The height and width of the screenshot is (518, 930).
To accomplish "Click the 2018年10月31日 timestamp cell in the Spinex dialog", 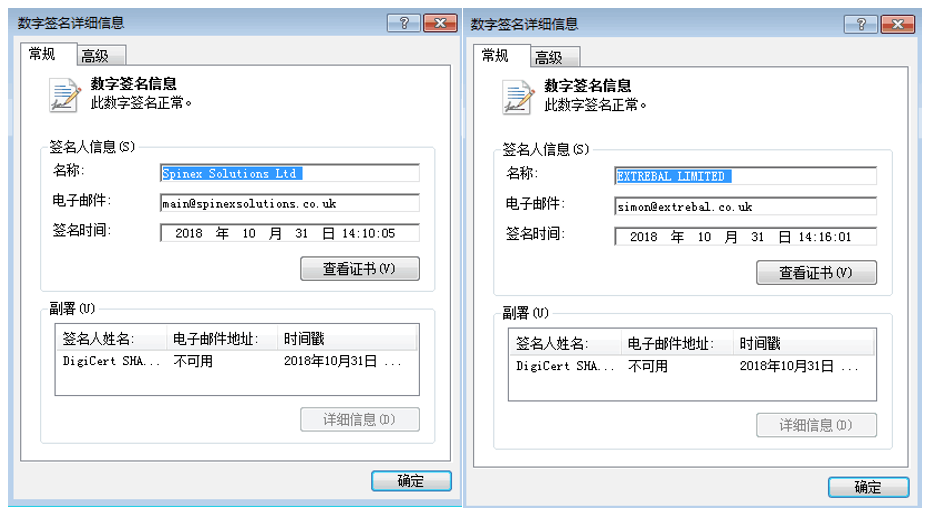I will 342,361.
